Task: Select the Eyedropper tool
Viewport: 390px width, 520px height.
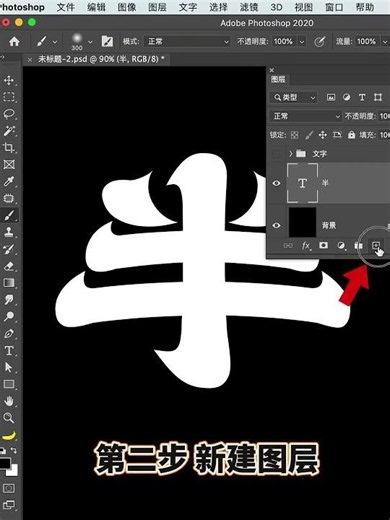Action: click(9, 181)
